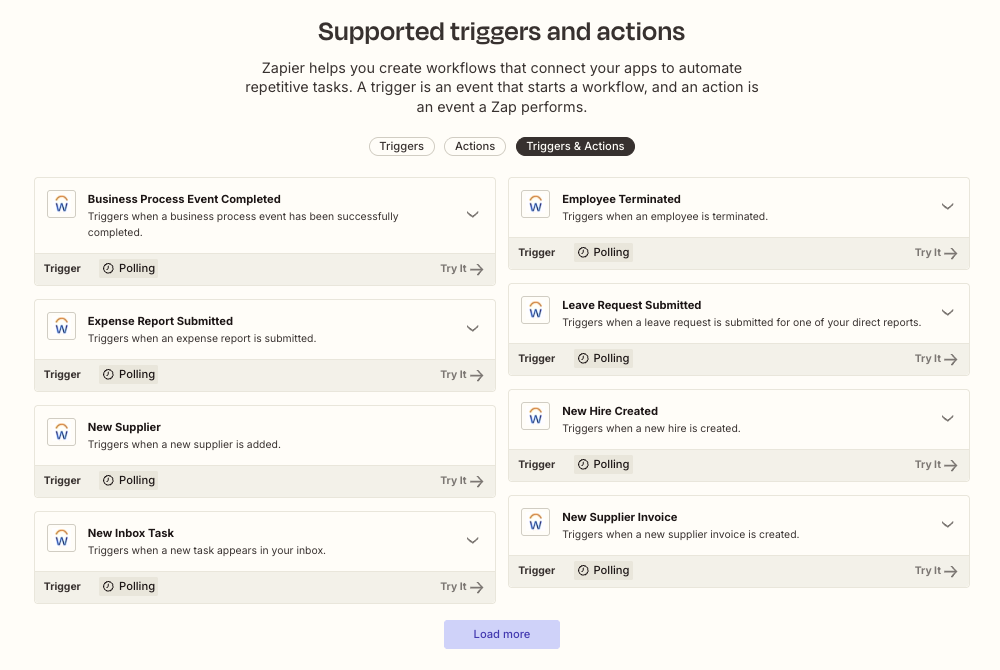Expand the Business Process Event Completed card
Image resolution: width=1000 pixels, height=670 pixels.
point(472,214)
